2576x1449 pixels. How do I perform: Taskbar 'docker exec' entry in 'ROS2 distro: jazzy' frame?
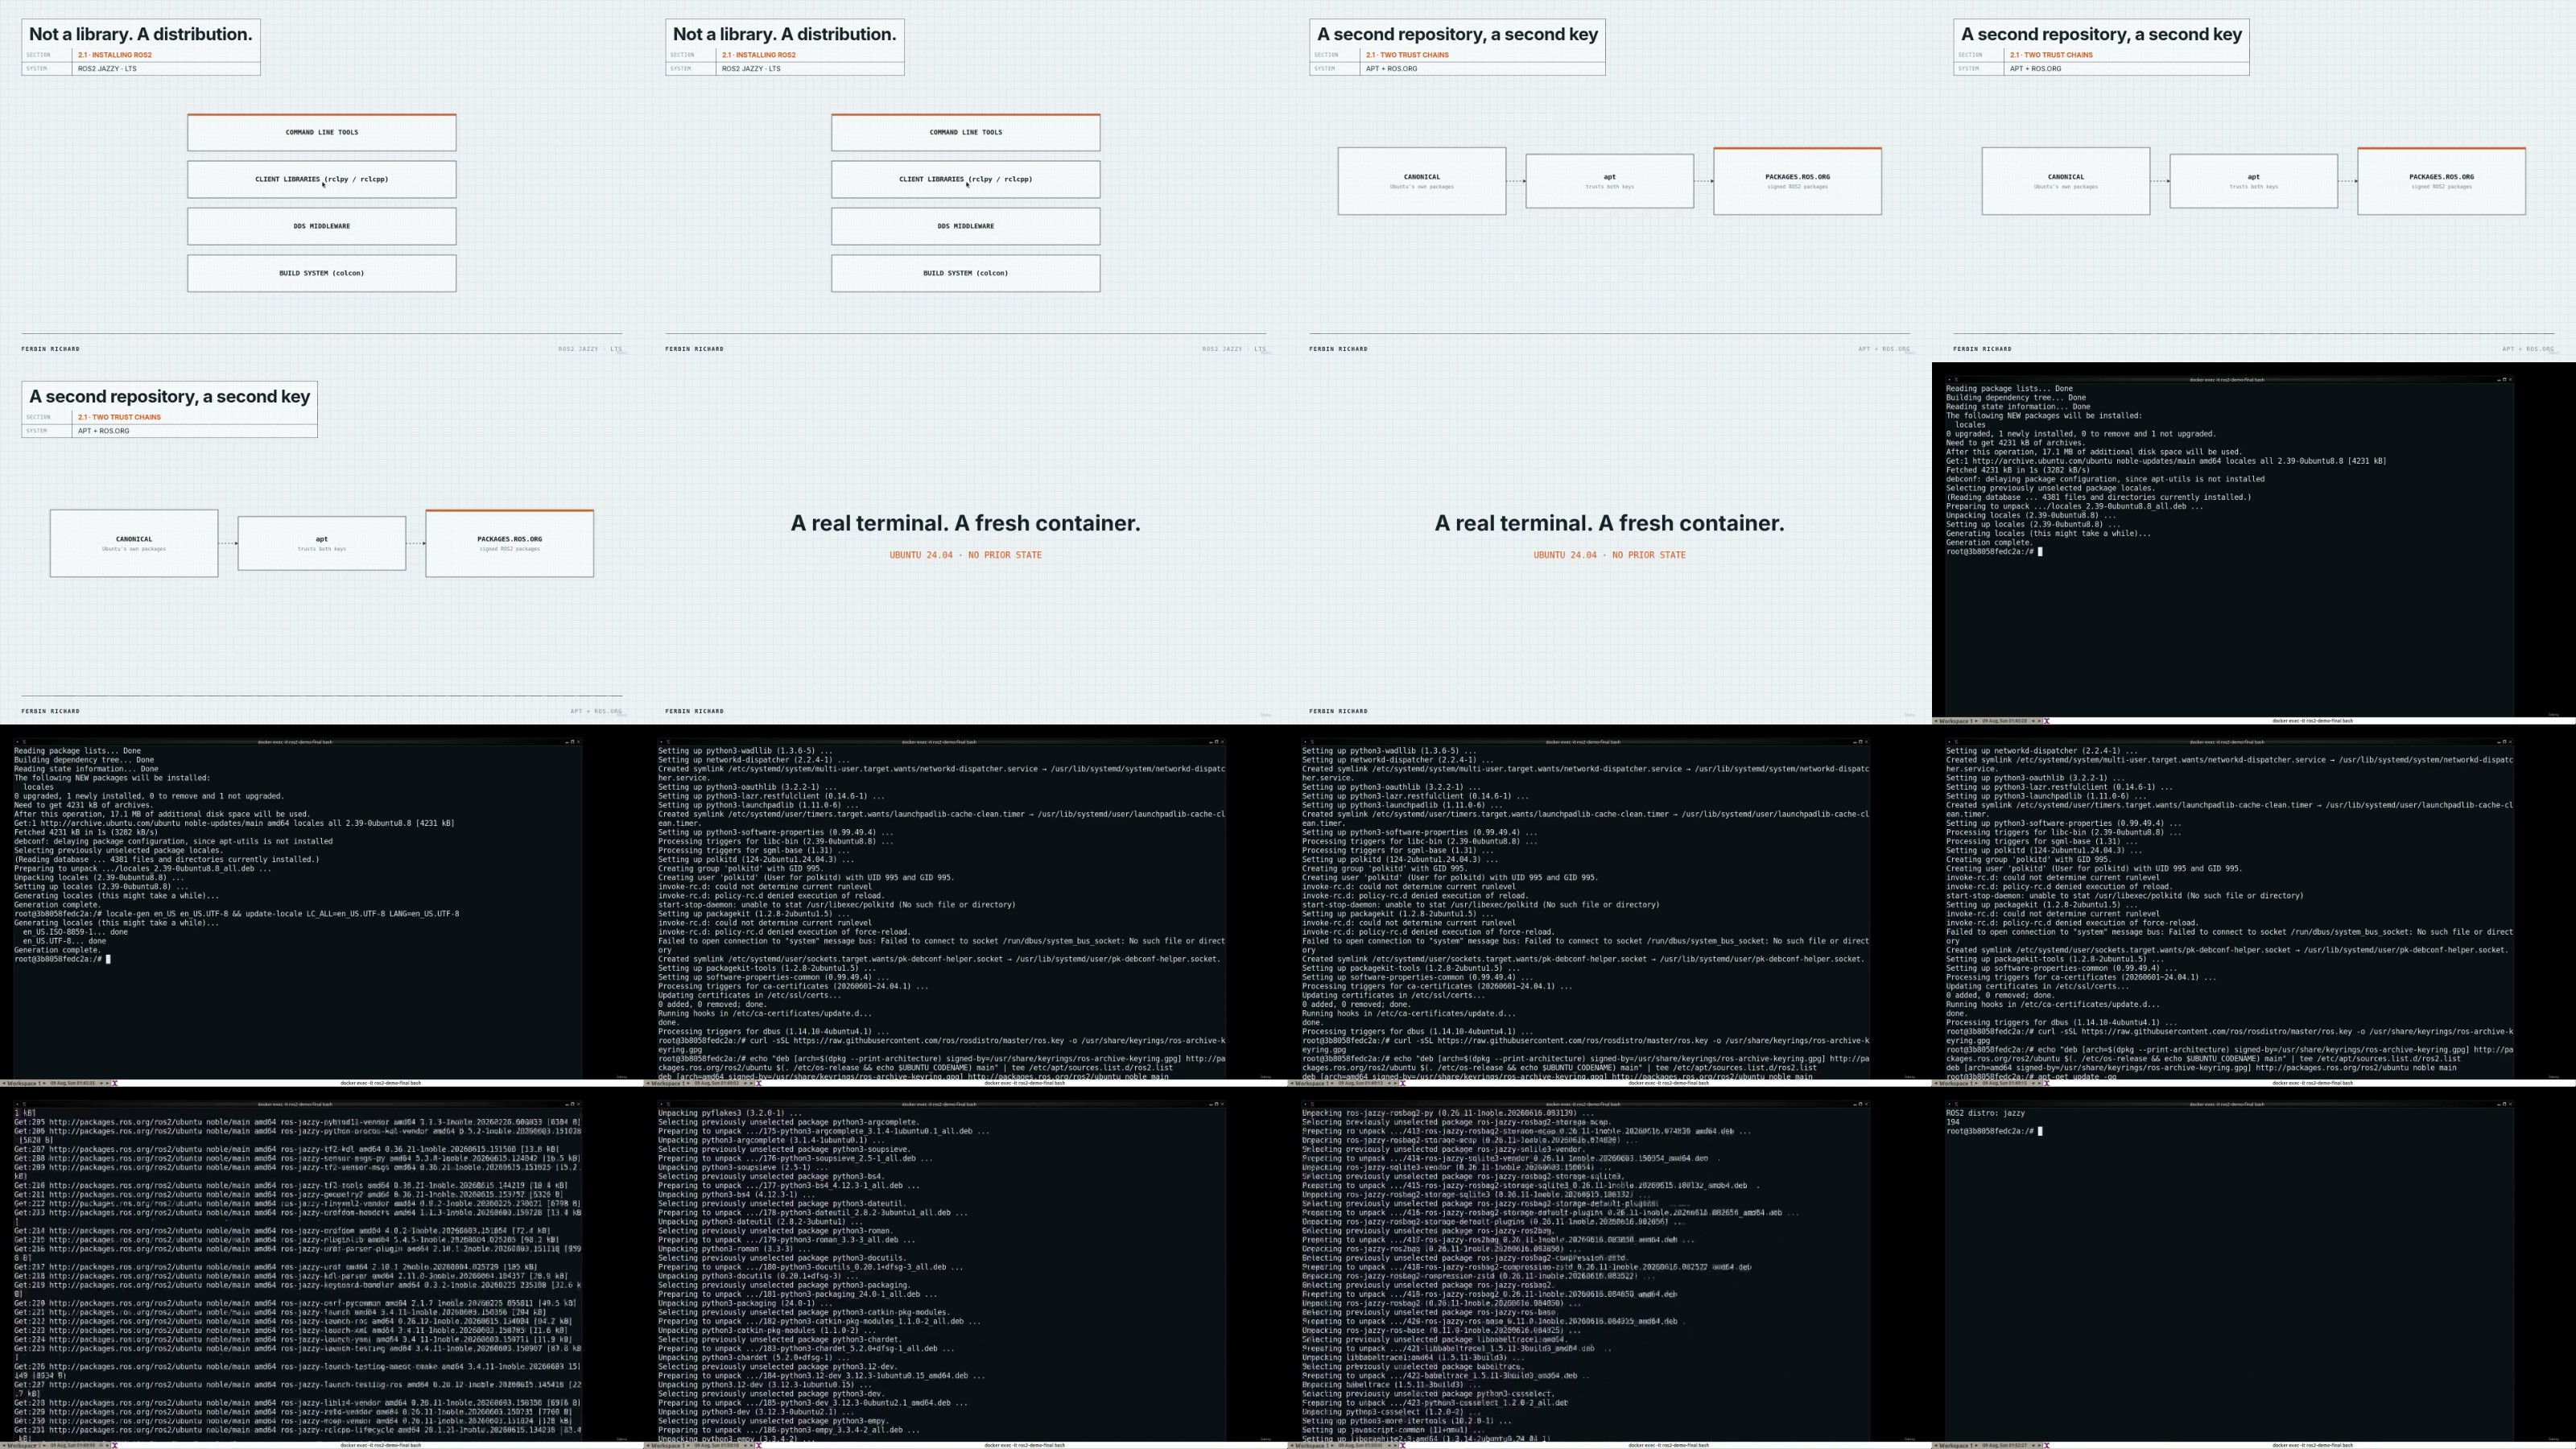[x=2313, y=1446]
